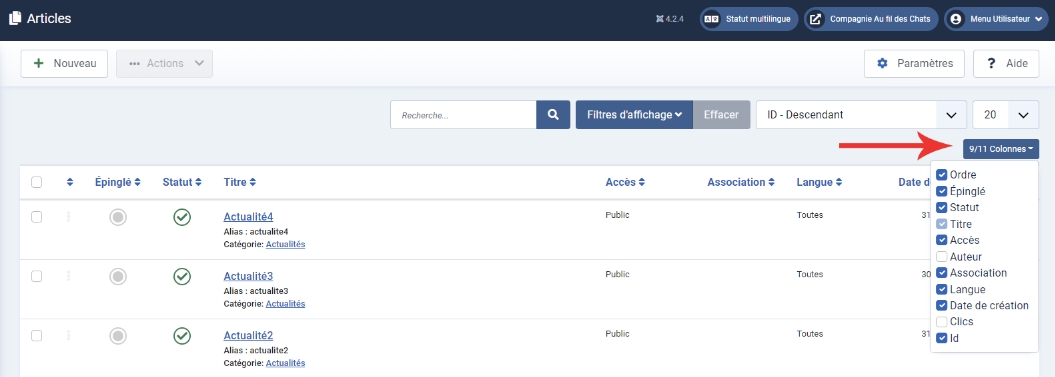Image resolution: width=1055 pixels, height=377 pixels.
Task: Click published status icon of Actualité2
Action: click(x=182, y=335)
